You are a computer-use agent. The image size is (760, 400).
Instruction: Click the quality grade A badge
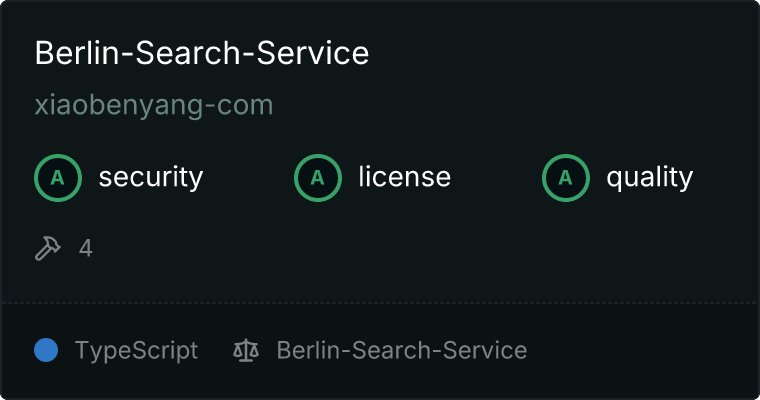[566, 178]
